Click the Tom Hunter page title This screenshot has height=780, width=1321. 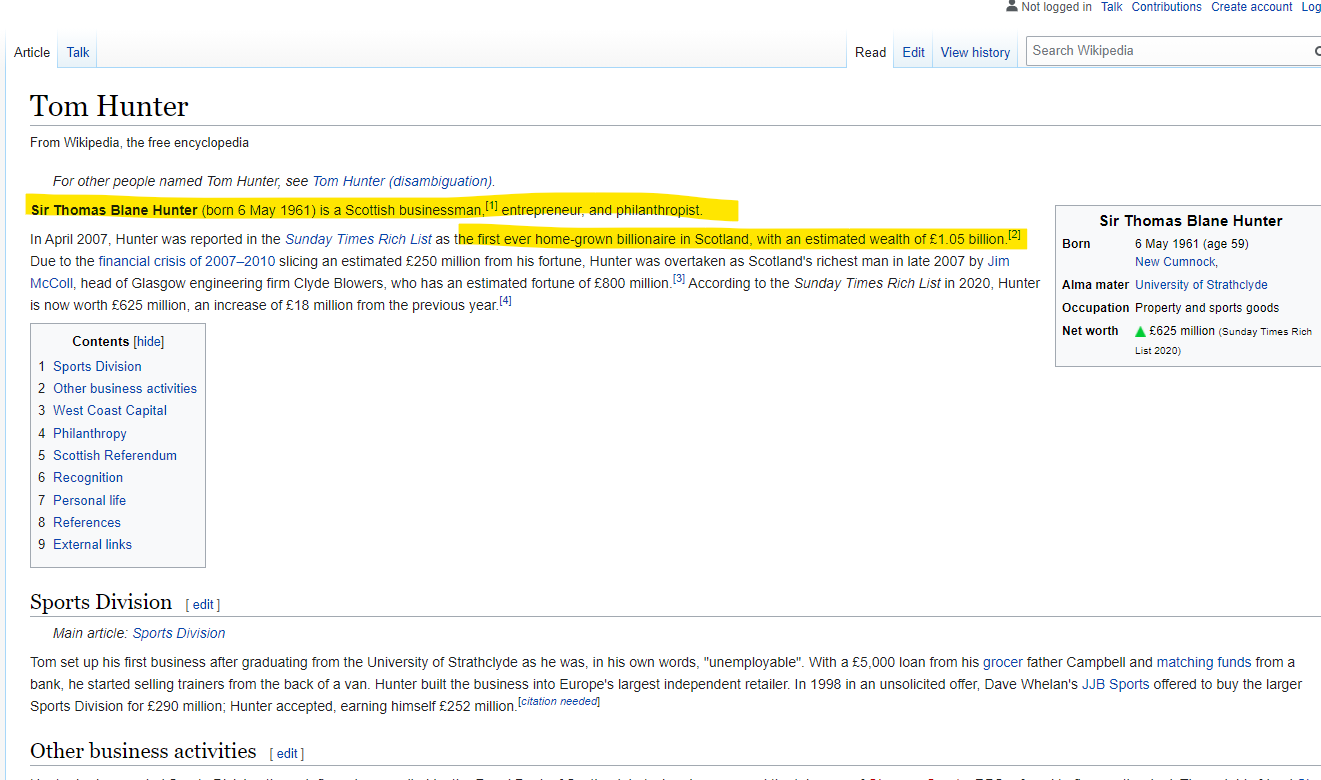coord(109,106)
